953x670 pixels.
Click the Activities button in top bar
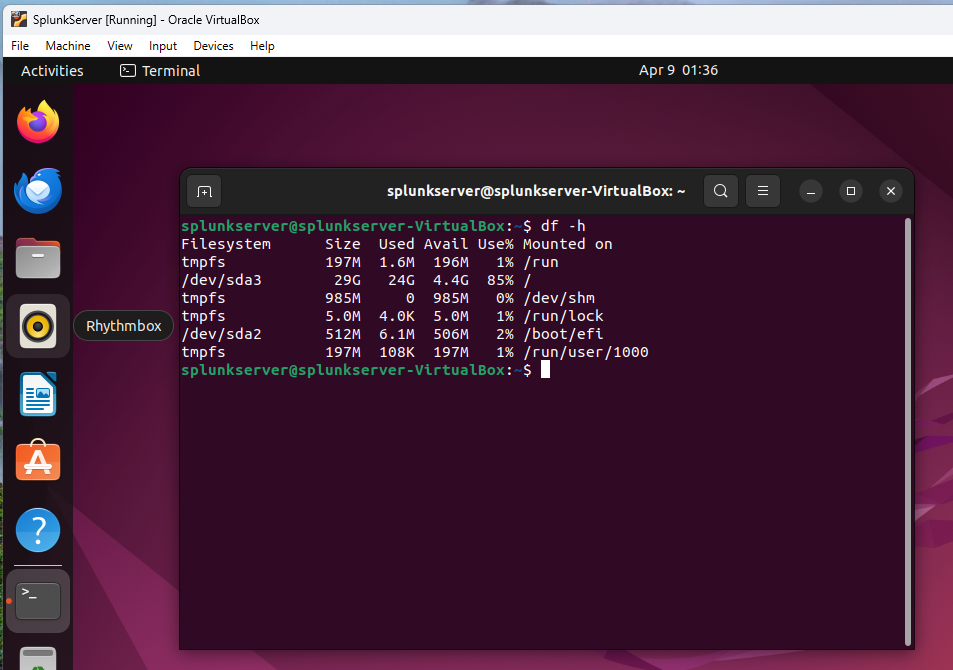[52, 71]
